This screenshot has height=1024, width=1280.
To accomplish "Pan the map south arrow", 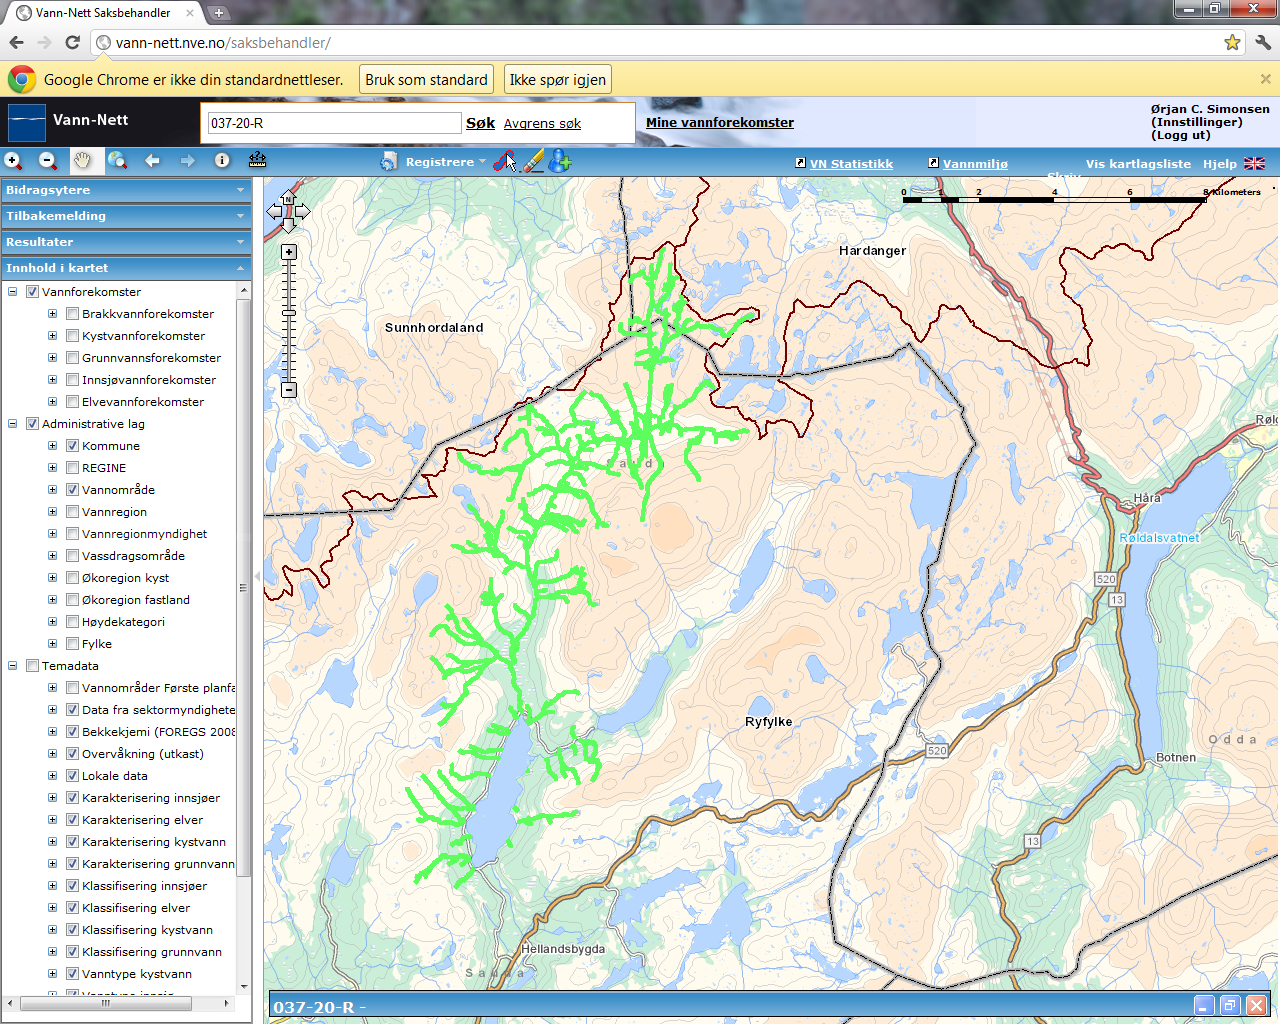I will point(289,227).
